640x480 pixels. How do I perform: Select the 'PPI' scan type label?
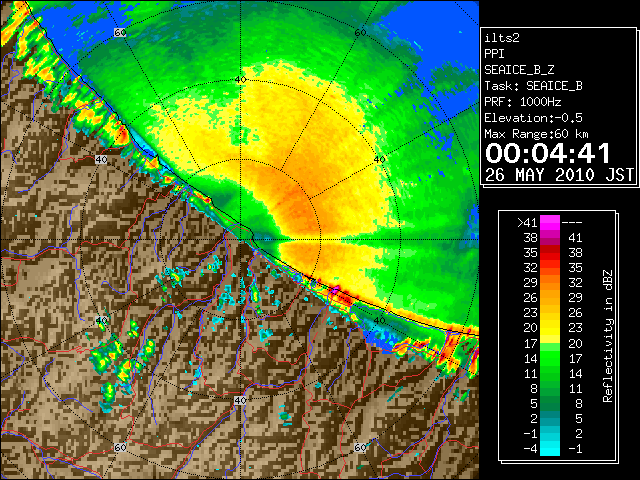pyautogui.click(x=494, y=54)
